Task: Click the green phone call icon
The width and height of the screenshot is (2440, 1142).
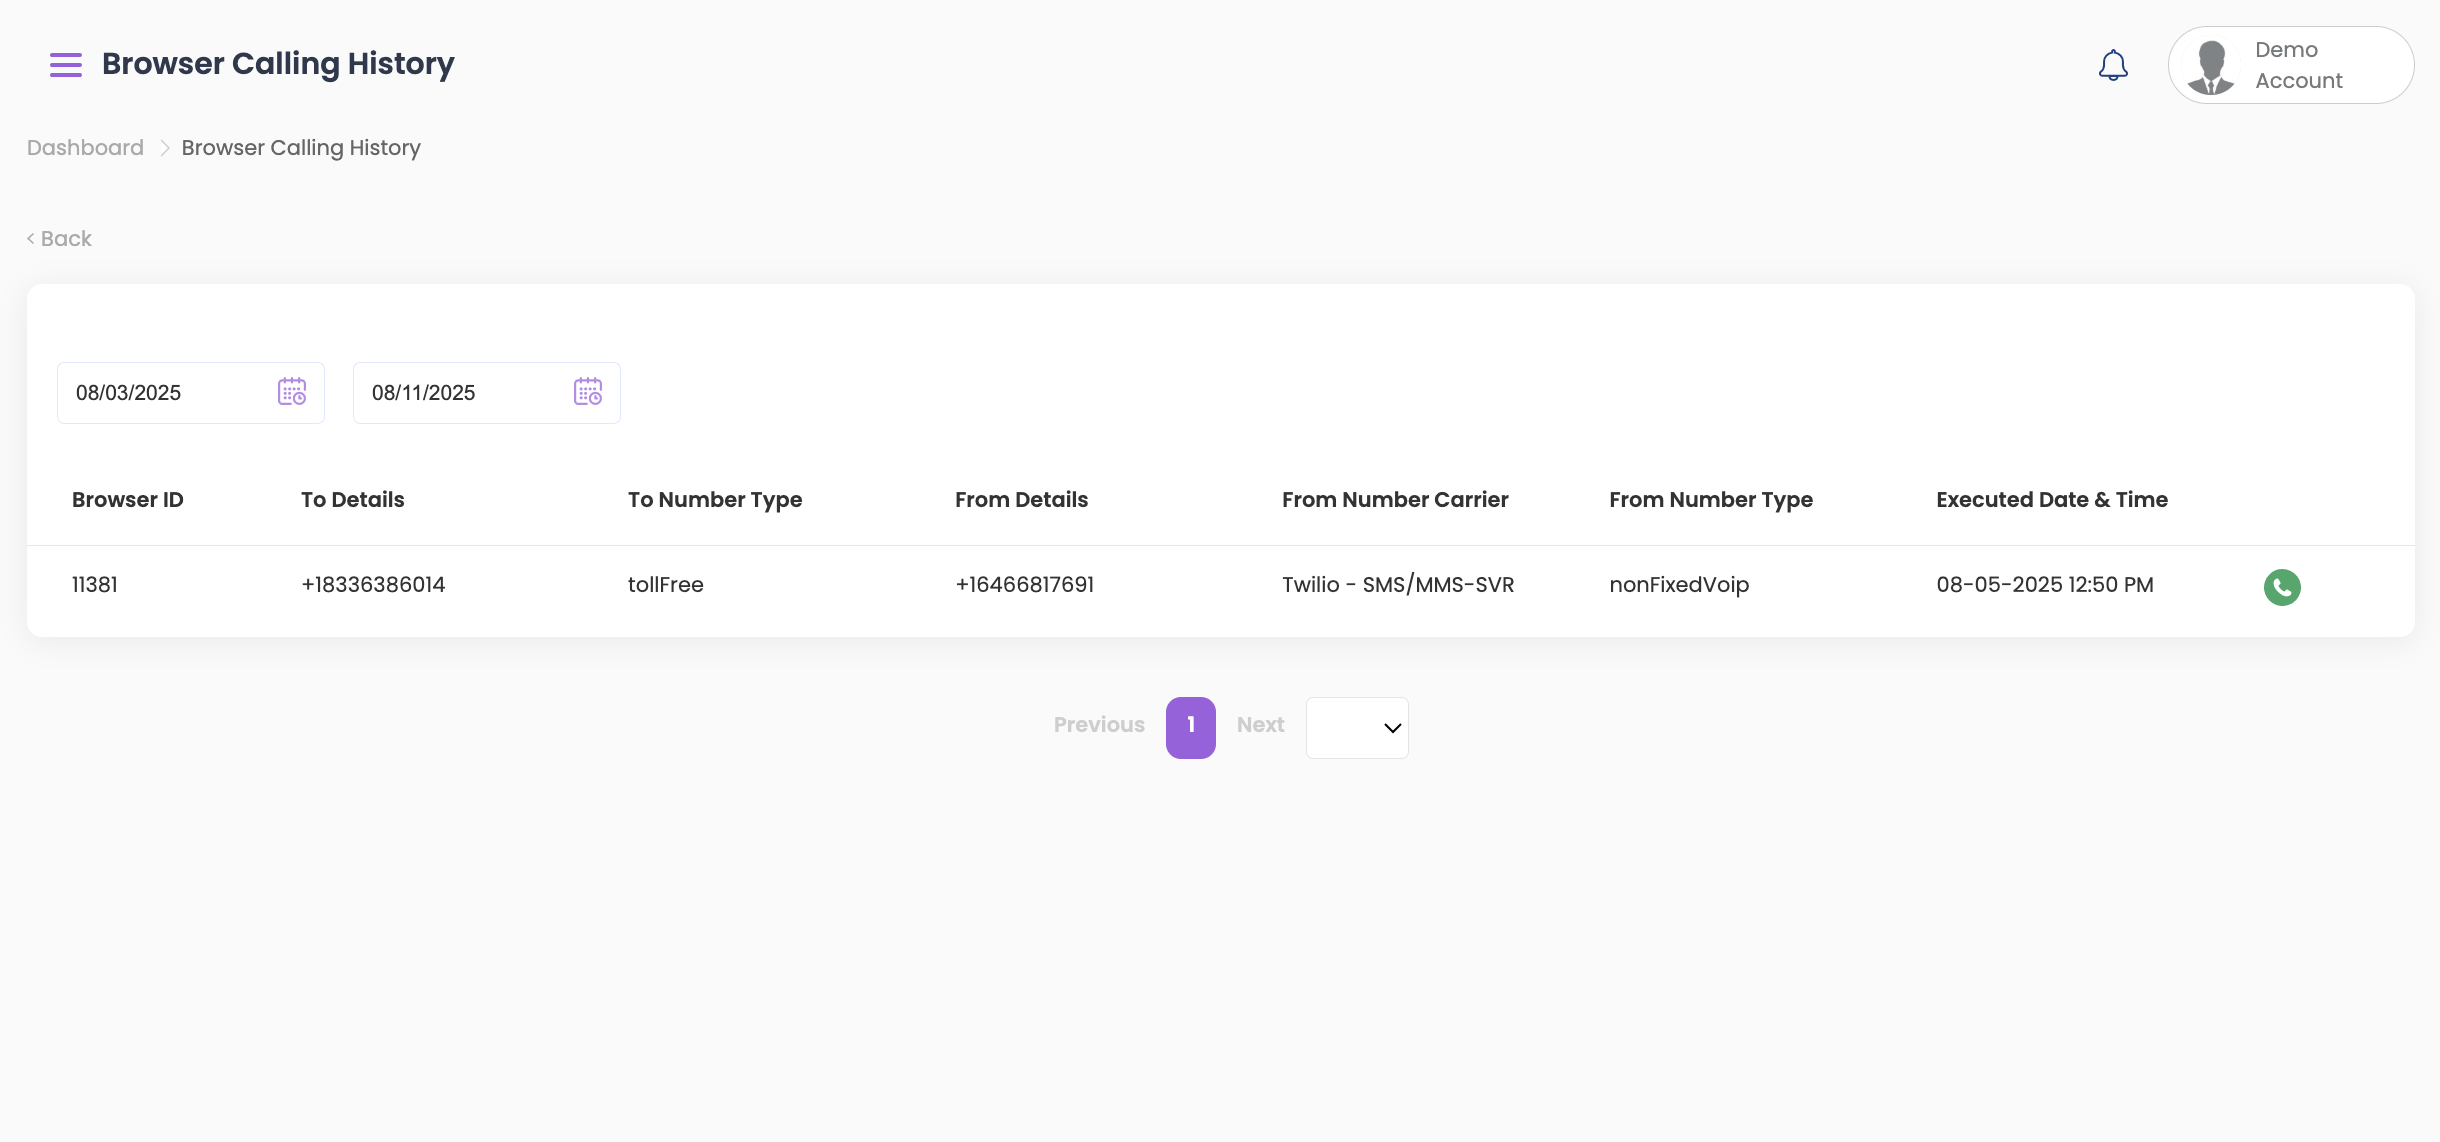Action: coord(2281,587)
